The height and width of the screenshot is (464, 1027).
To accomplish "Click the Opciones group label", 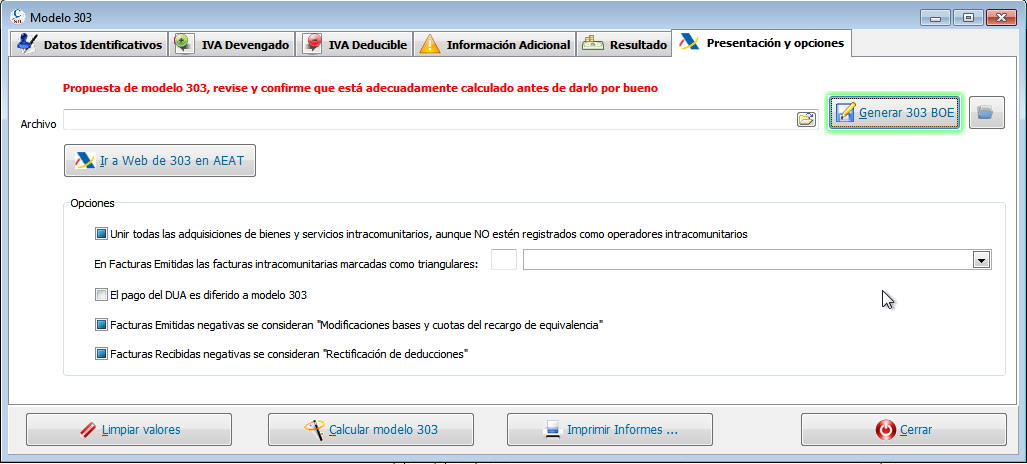I will pyautogui.click(x=92, y=203).
